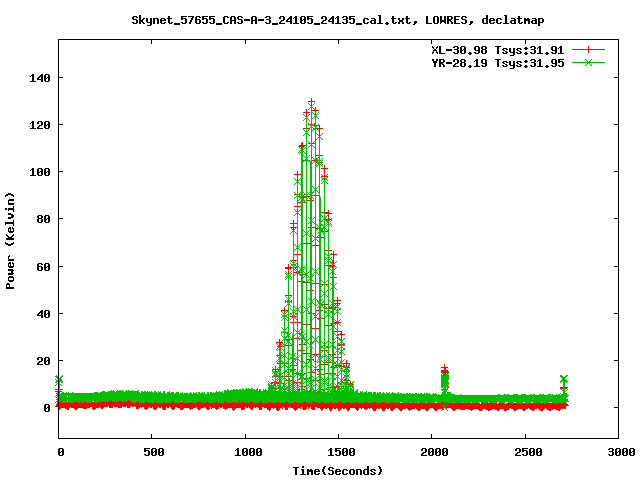Click the 60 tick label on y-axis

[43, 267]
